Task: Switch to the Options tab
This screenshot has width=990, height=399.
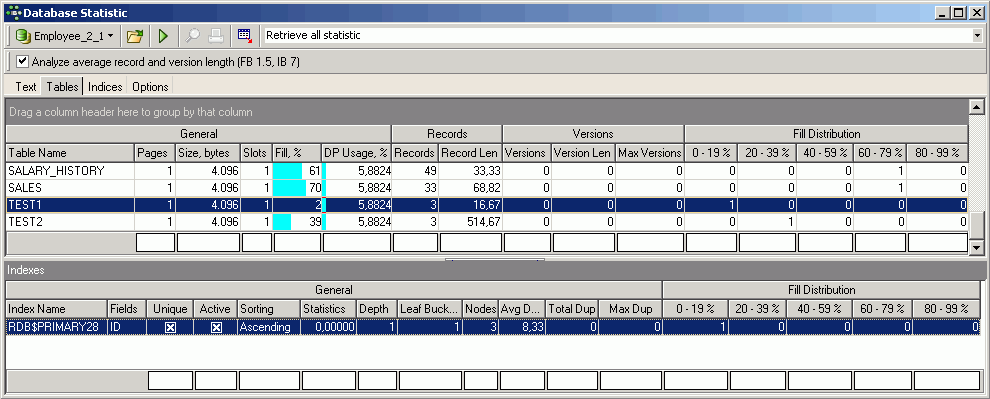Action: (150, 86)
